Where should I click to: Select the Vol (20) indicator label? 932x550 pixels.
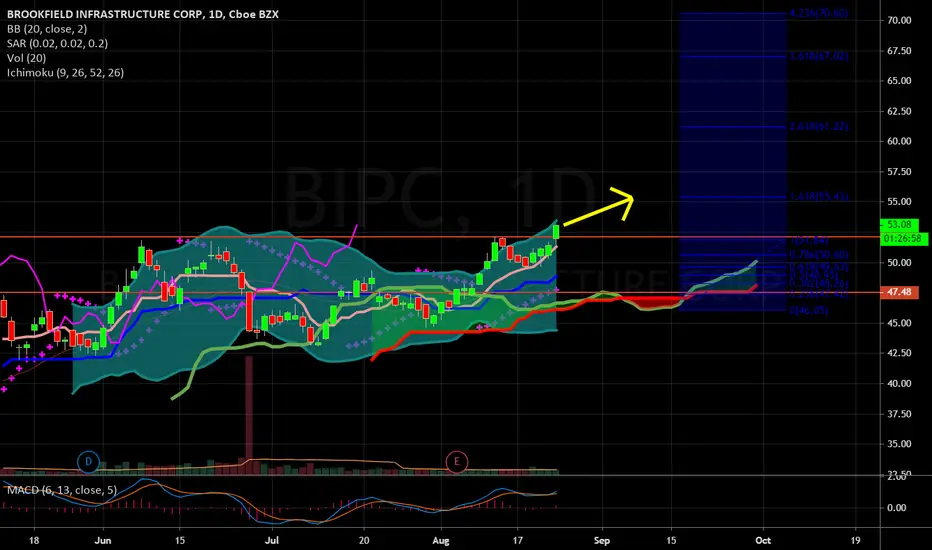27,58
